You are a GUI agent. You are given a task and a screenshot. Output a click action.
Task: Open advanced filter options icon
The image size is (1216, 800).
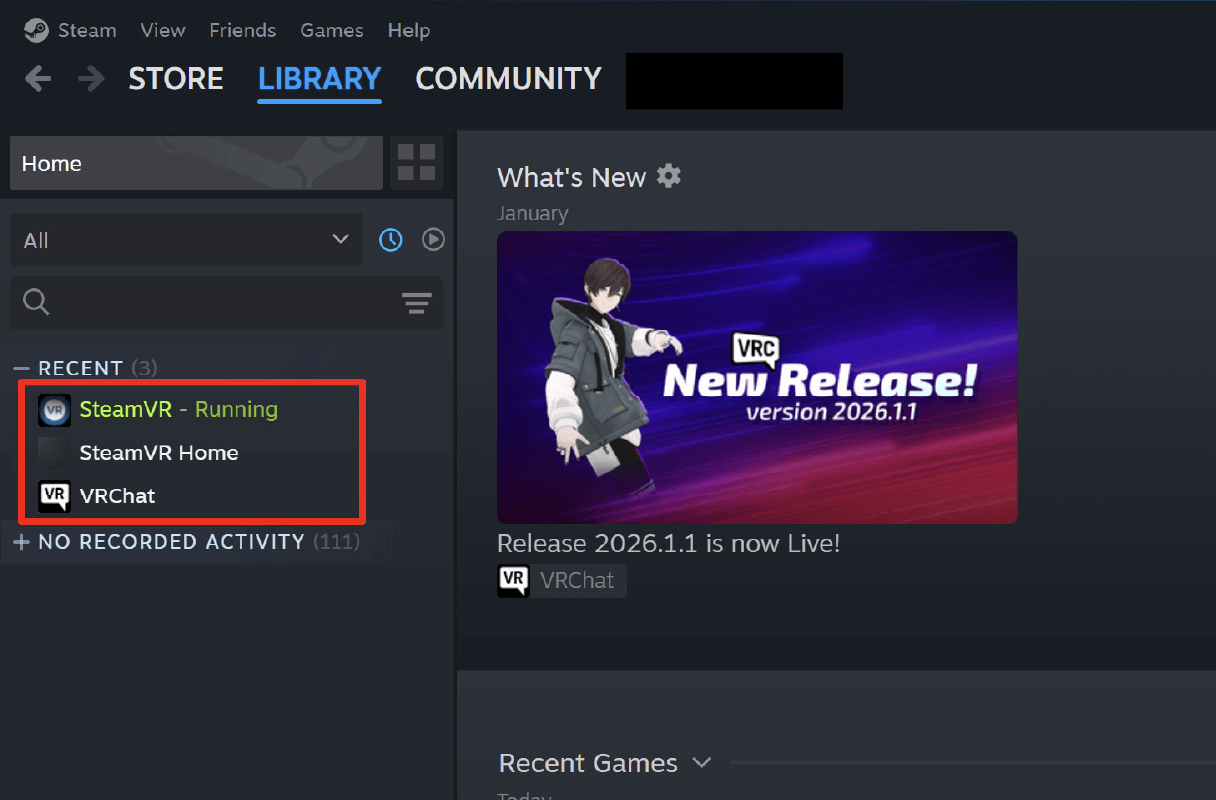point(416,302)
